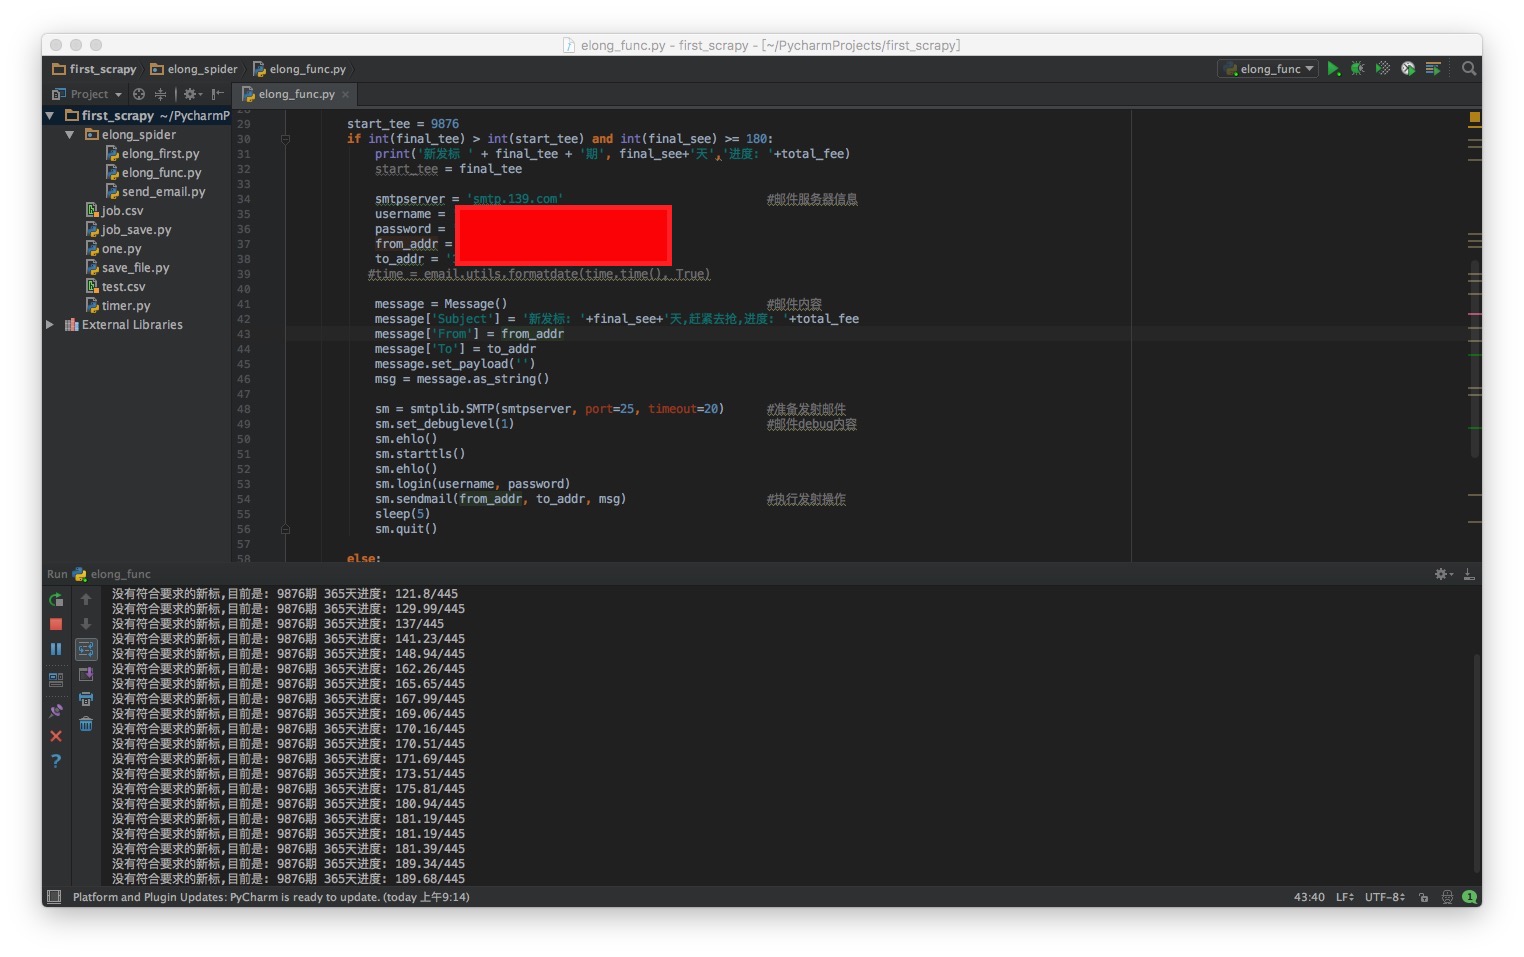Open test.csv in project tree
The height and width of the screenshot is (957, 1524).
pyautogui.click(x=115, y=287)
